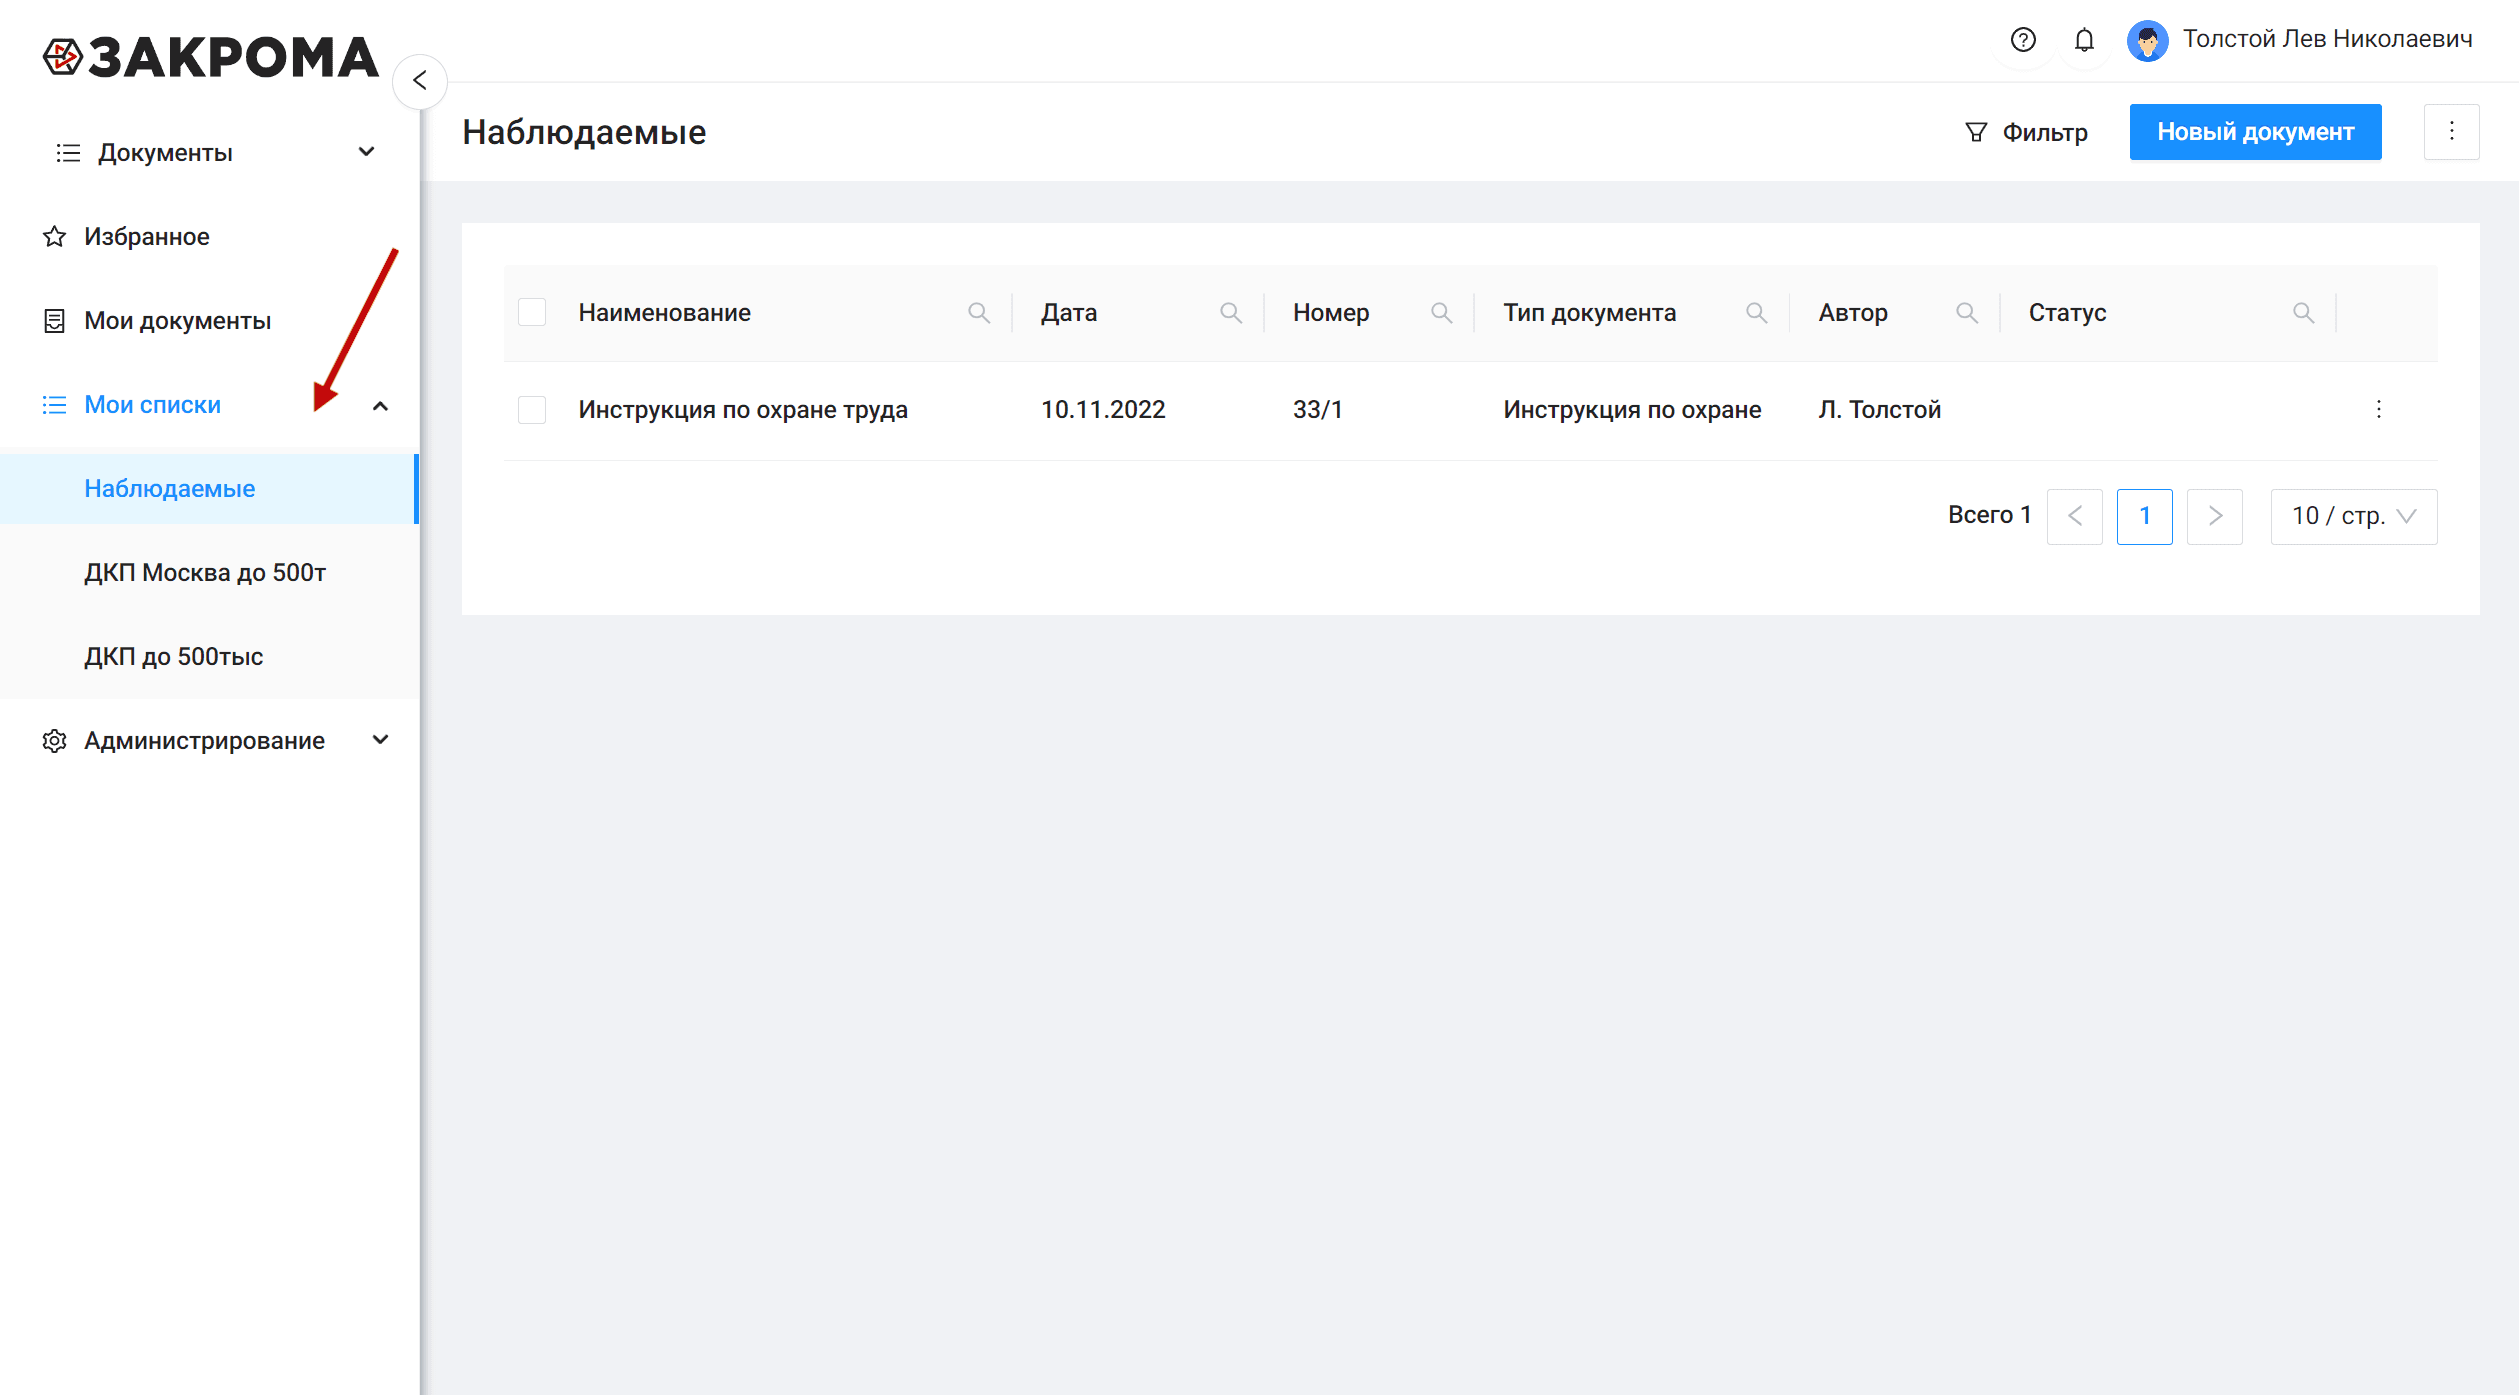
Task: Open the Фильтр panel
Action: 2026,132
